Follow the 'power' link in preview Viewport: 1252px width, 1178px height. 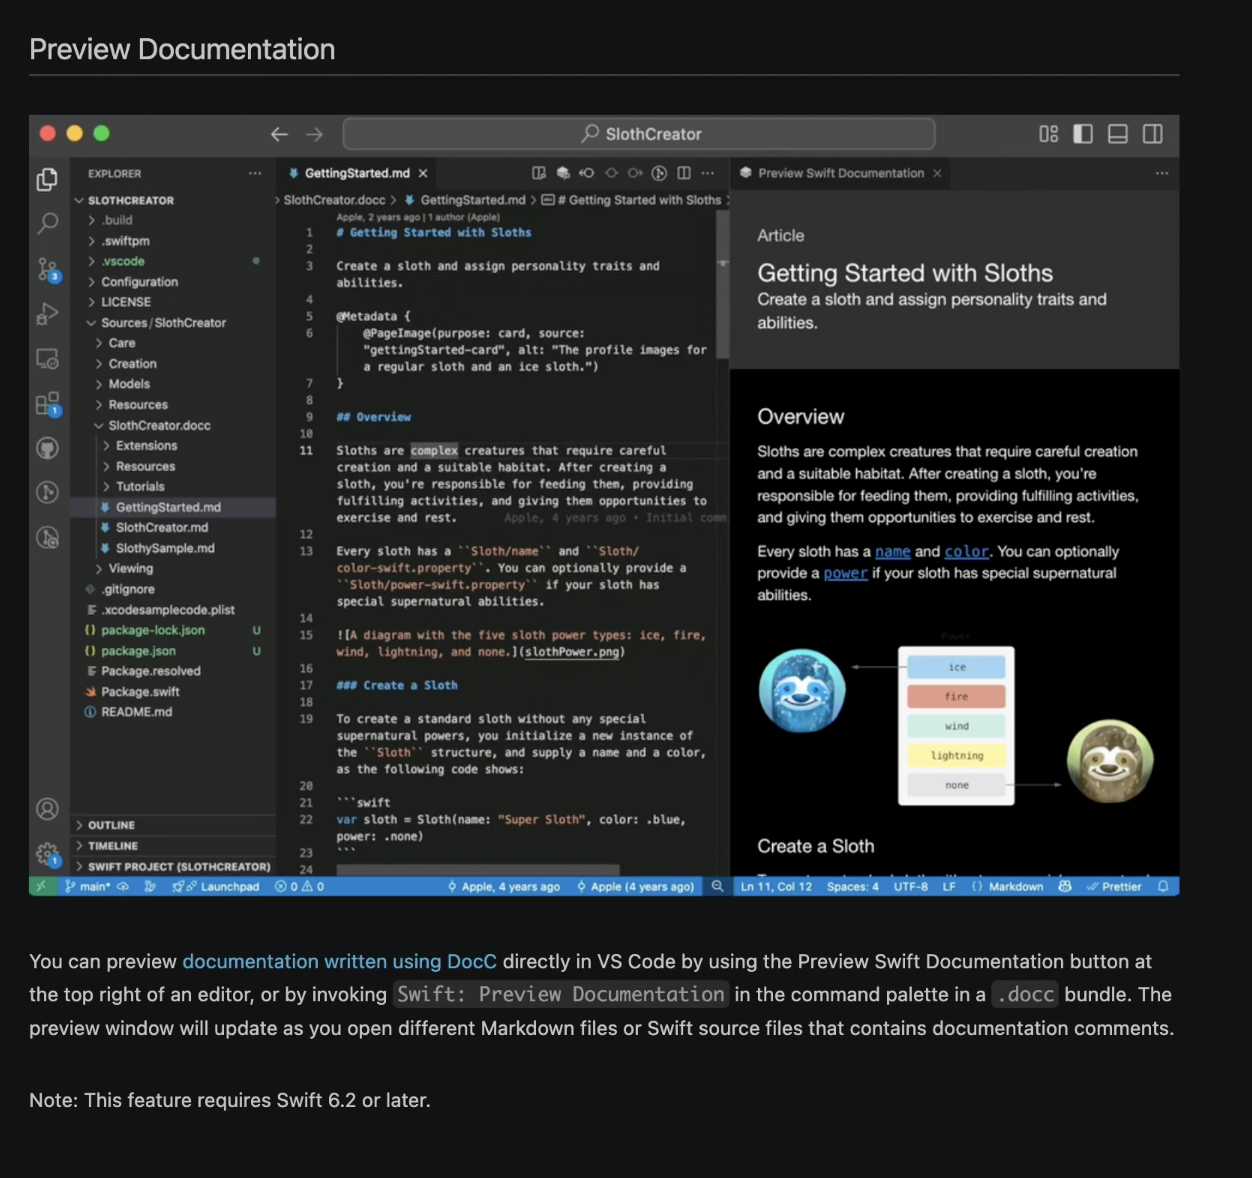pos(845,573)
